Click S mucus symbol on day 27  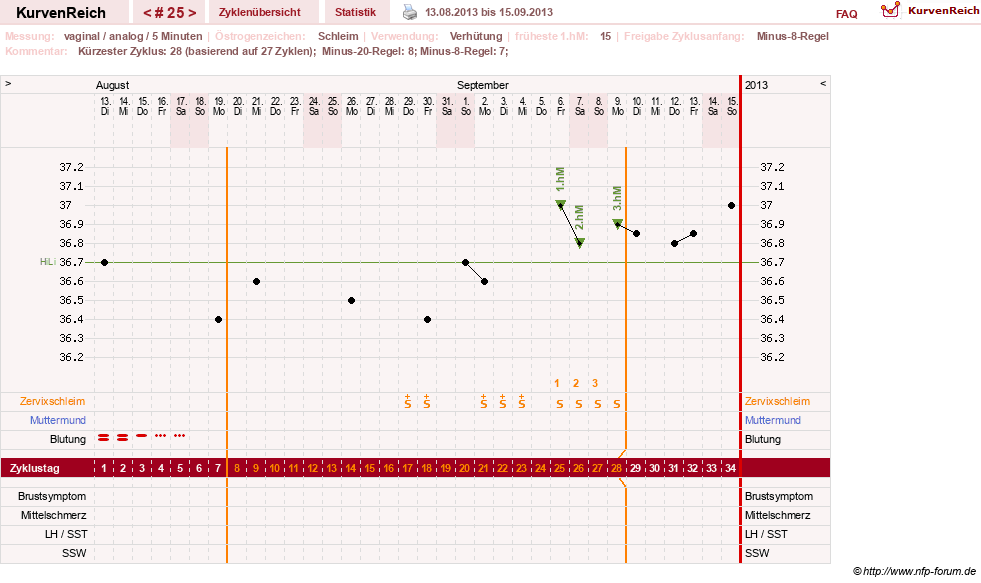coord(598,404)
